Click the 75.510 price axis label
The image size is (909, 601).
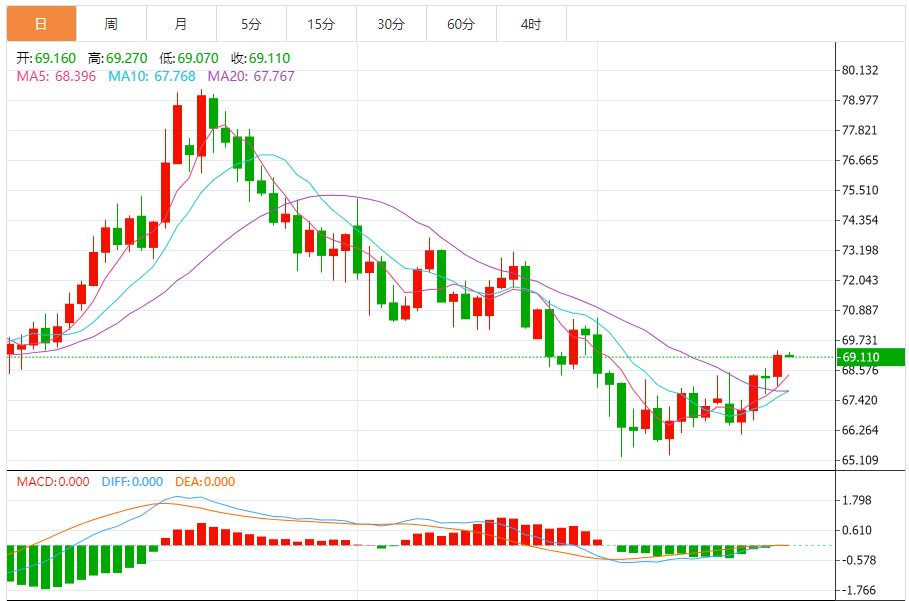click(860, 190)
